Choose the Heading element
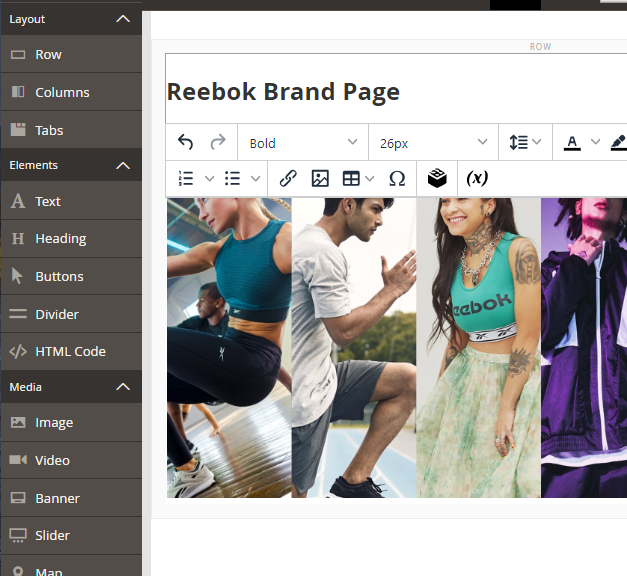The height and width of the screenshot is (576, 627). click(71, 238)
